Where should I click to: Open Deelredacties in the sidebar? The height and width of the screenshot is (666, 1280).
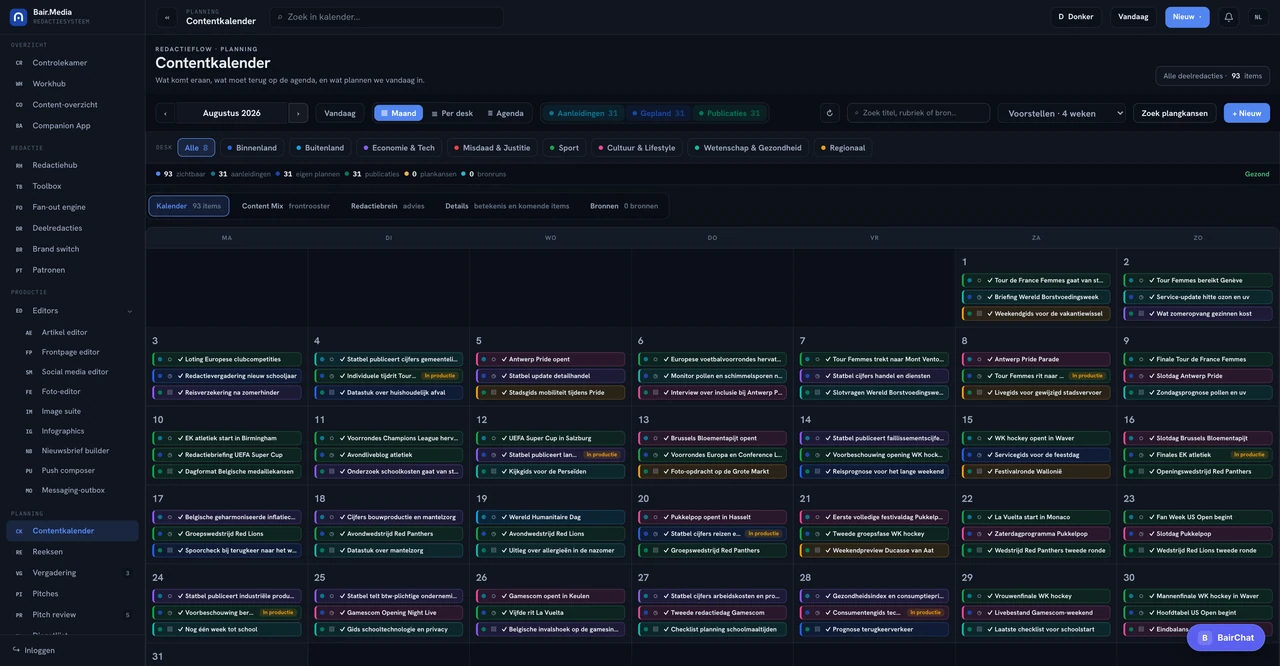pos(72,228)
